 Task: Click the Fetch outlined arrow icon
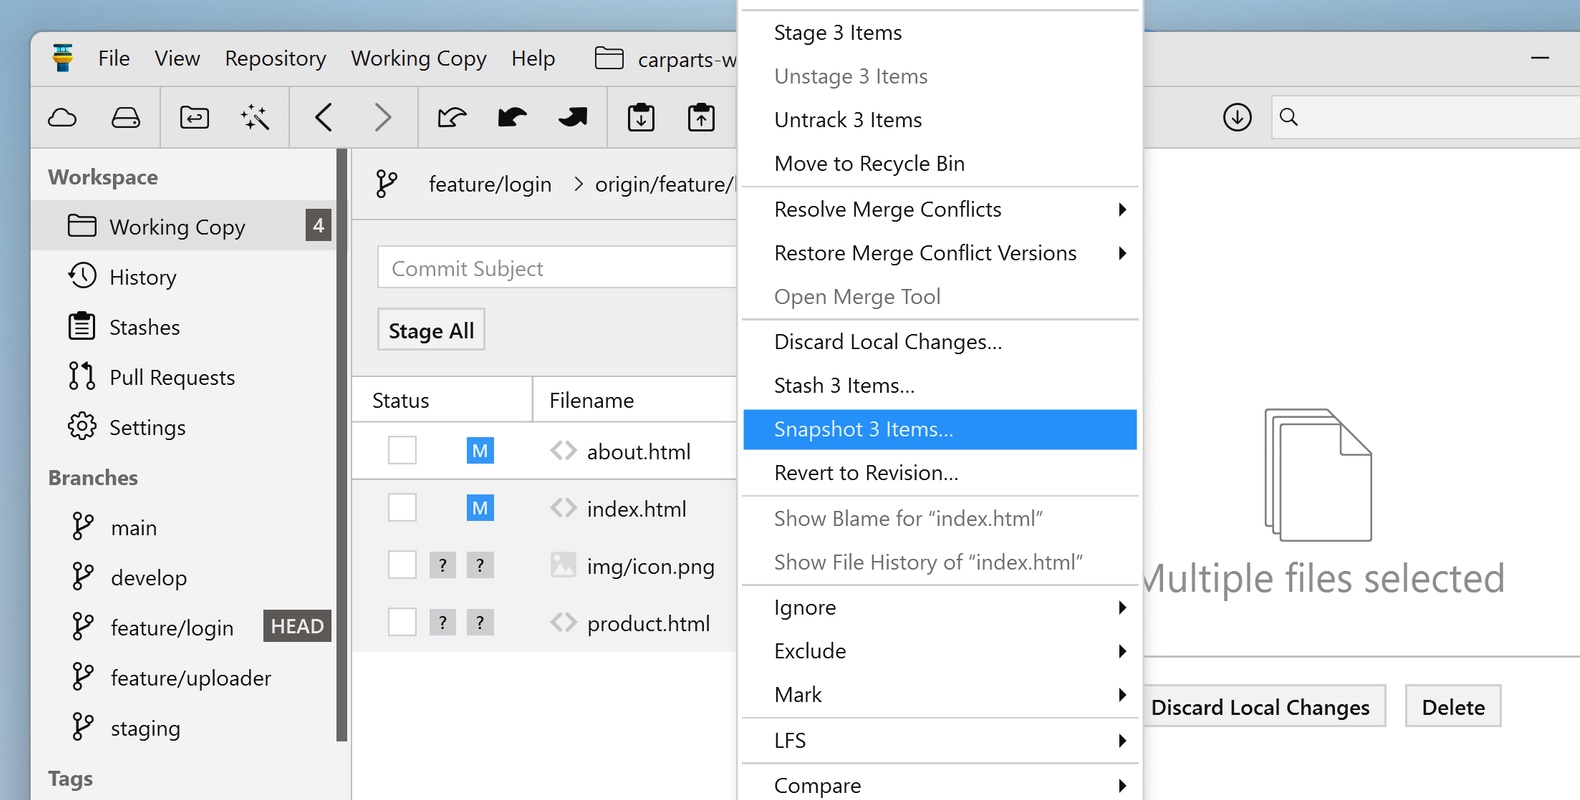point(452,118)
